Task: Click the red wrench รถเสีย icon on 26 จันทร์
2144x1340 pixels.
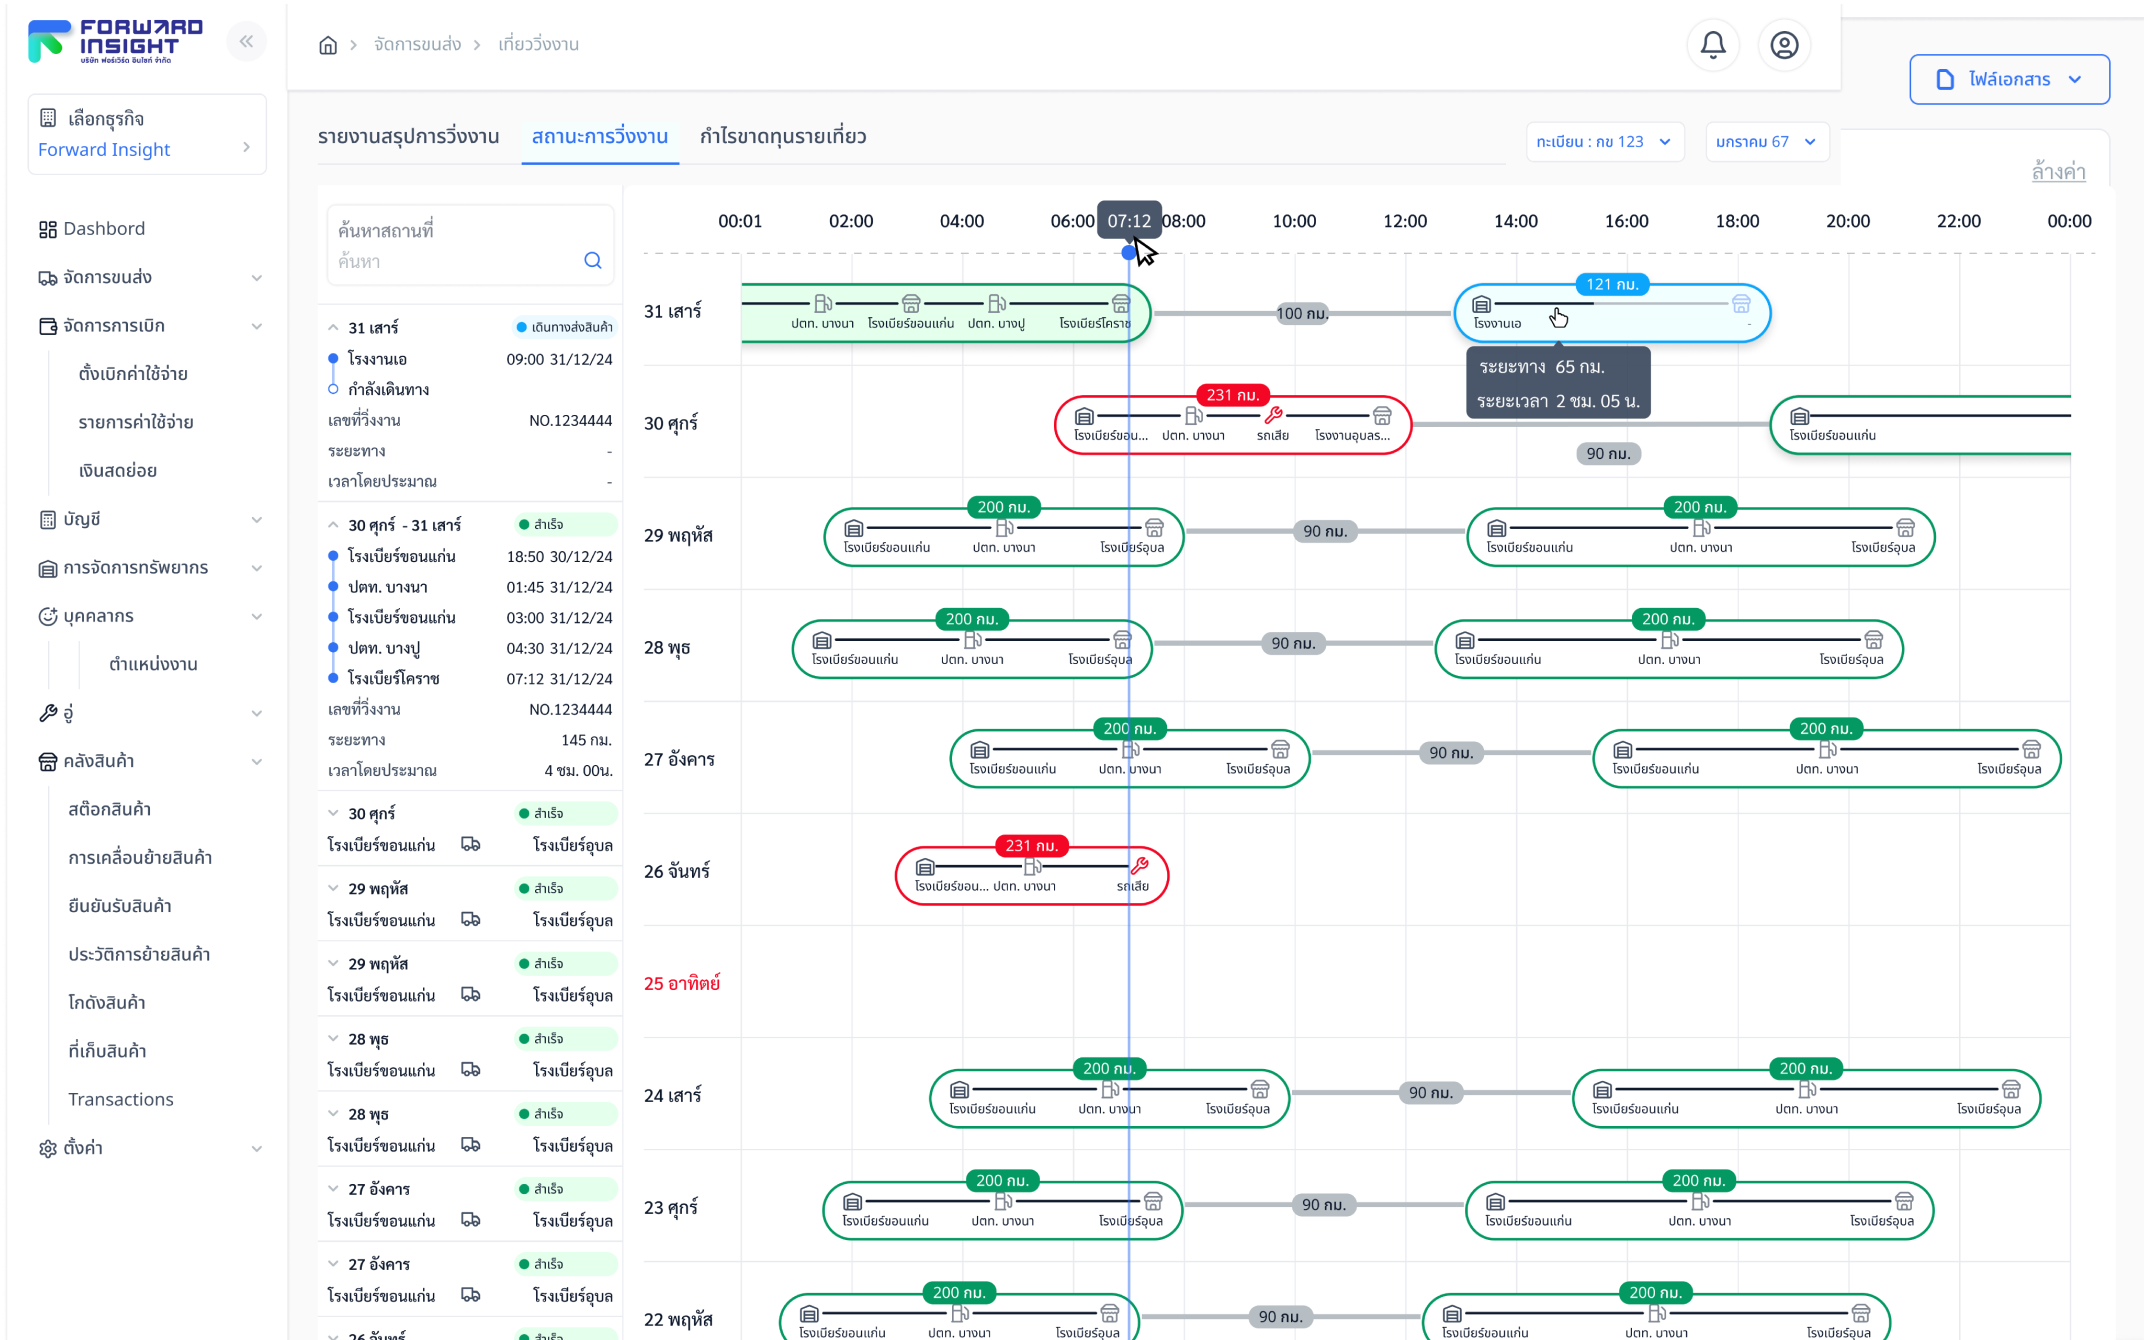Action: [x=1139, y=866]
